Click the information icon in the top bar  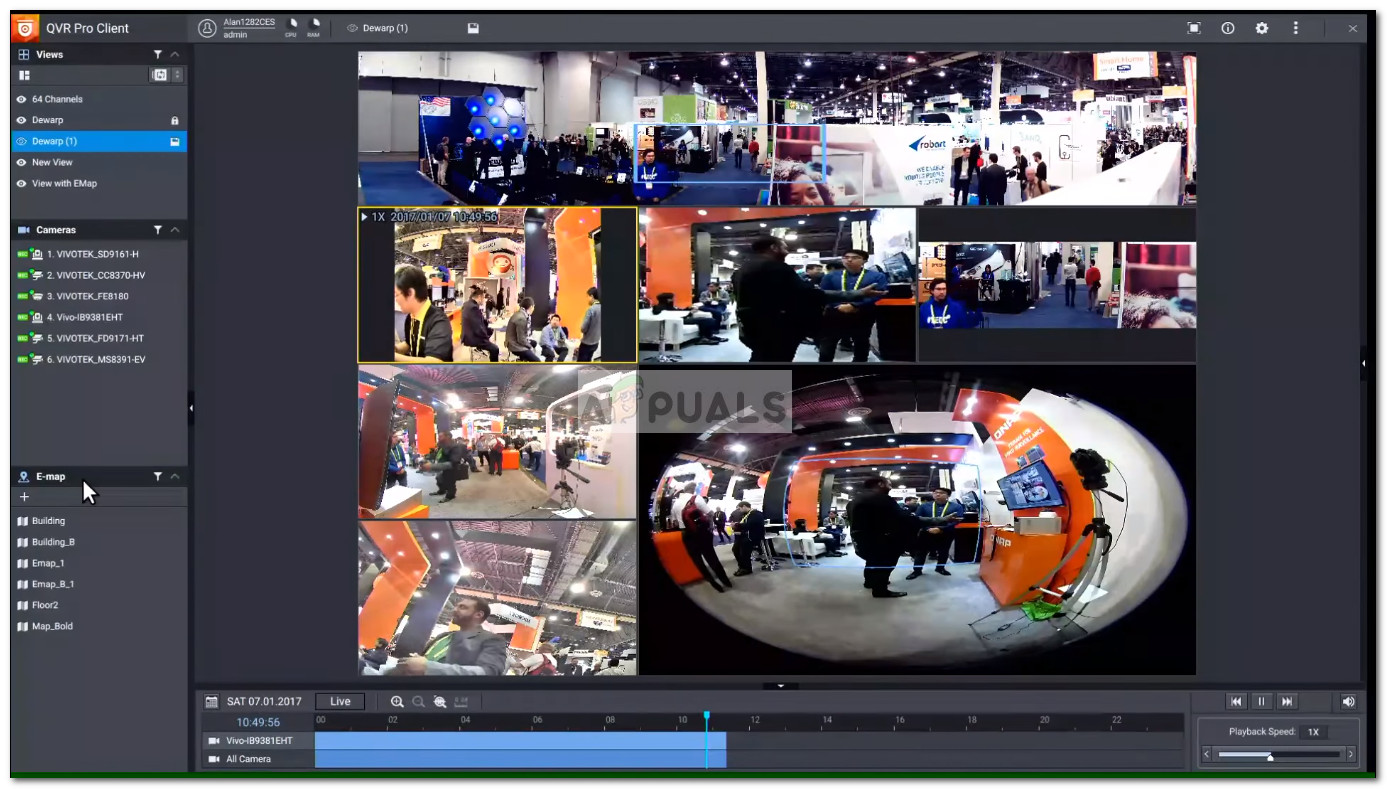click(1227, 28)
